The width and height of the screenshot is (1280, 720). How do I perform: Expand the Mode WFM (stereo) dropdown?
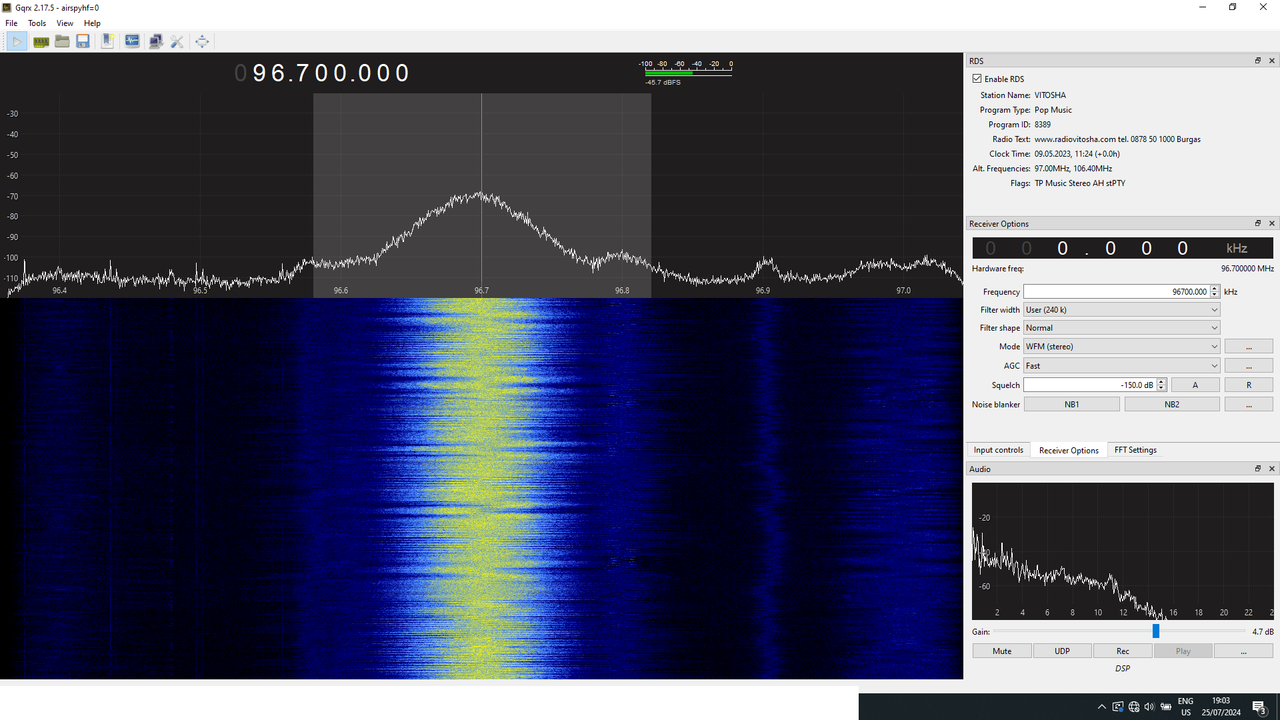[x=1121, y=346]
